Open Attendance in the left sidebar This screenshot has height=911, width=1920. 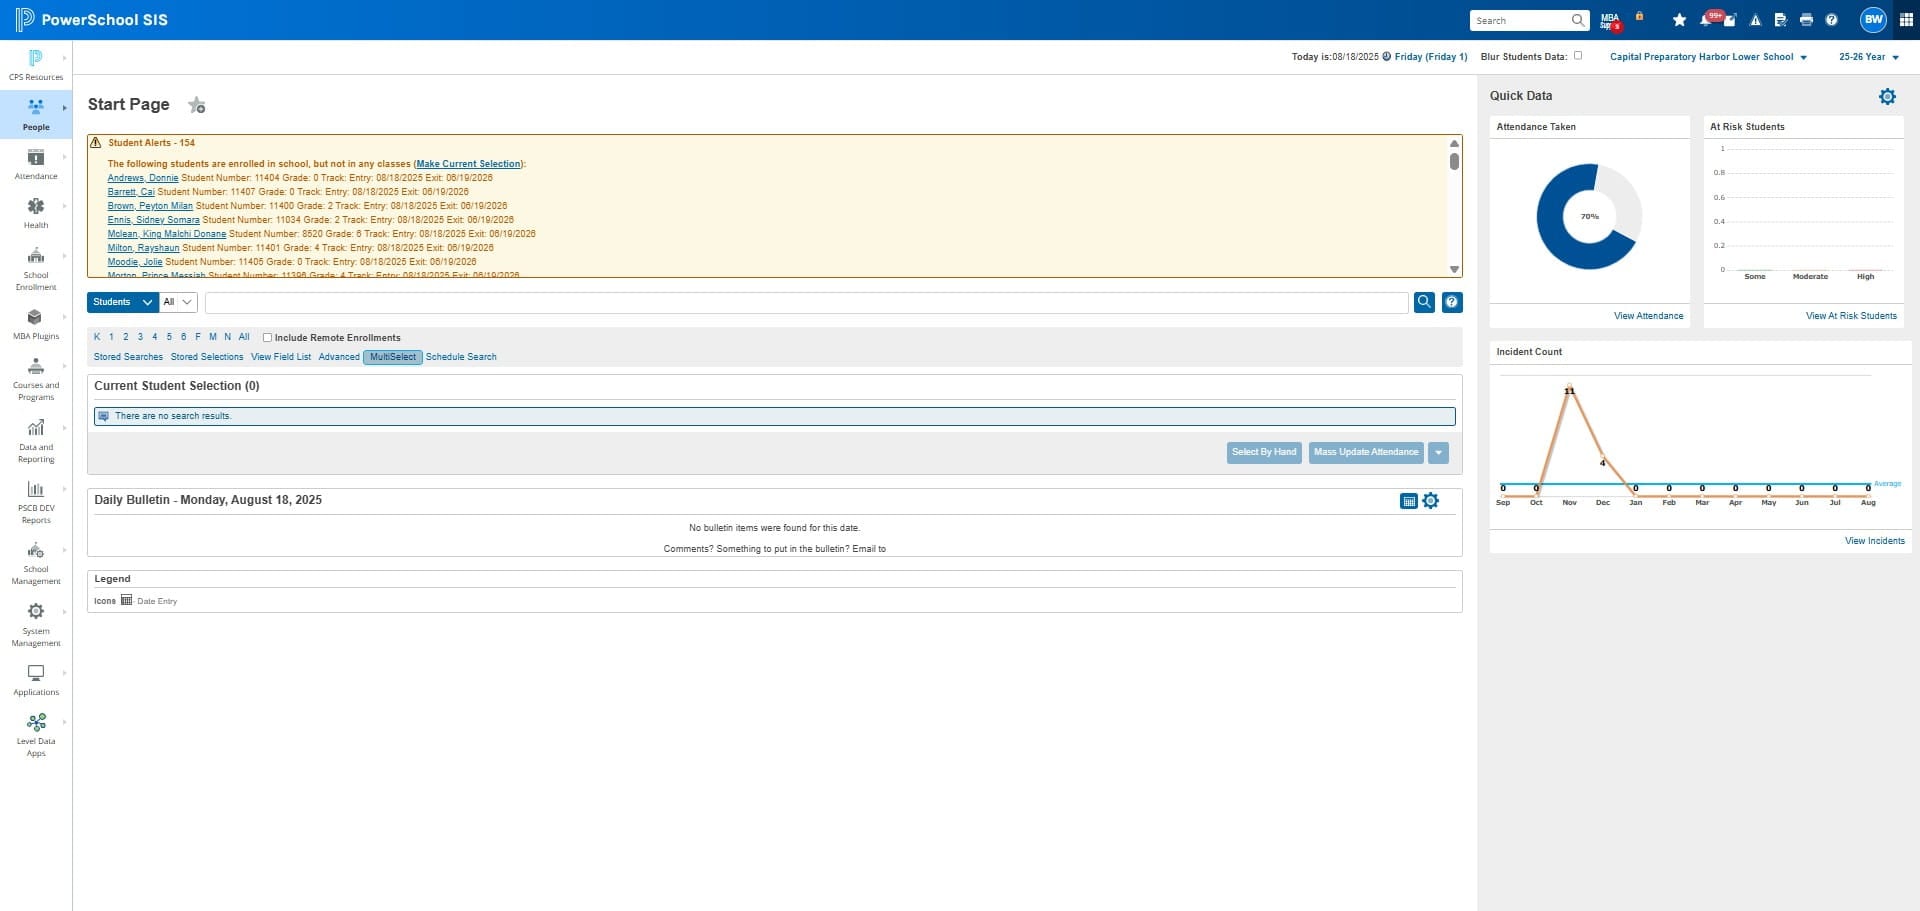36,164
